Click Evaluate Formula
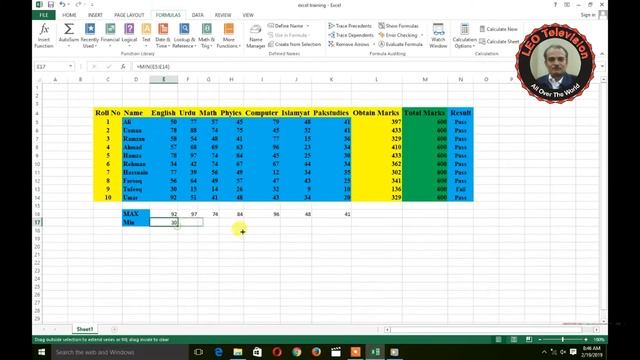 (x=400, y=44)
